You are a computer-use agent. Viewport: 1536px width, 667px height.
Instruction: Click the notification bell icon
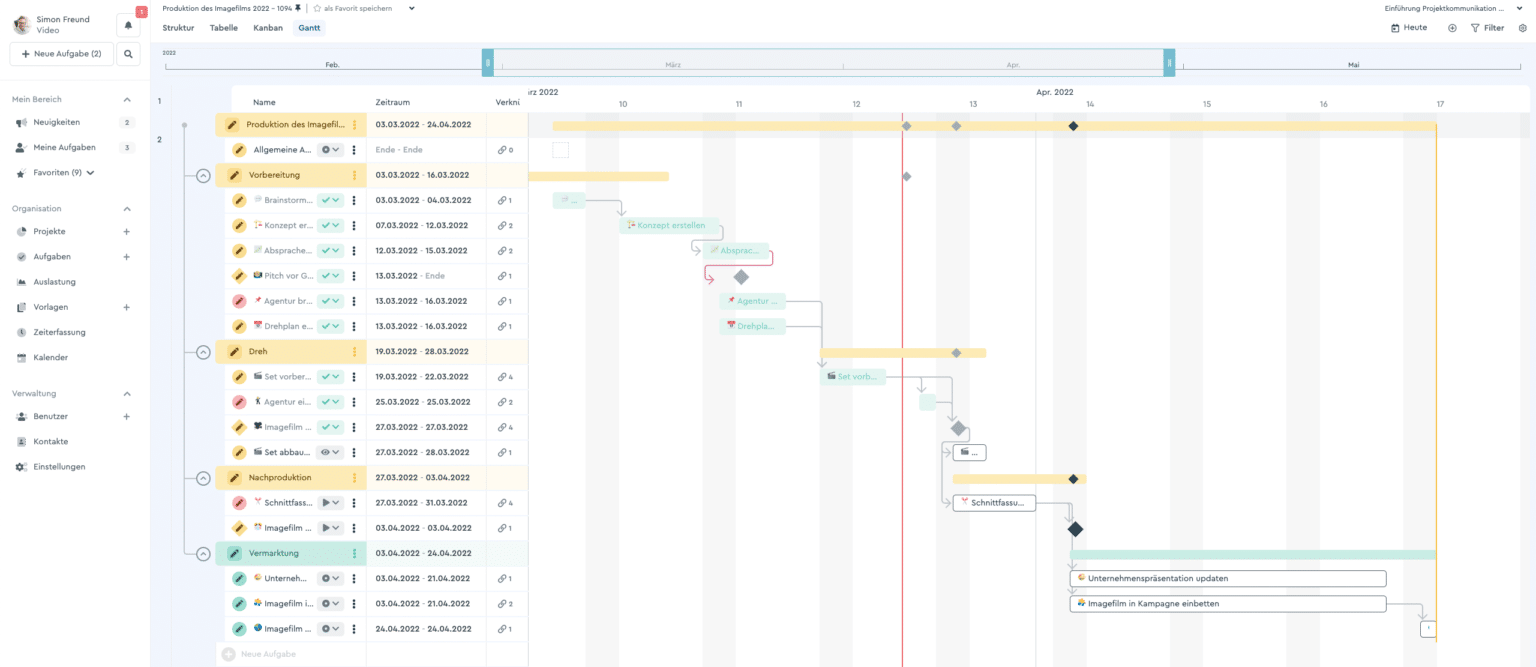pyautogui.click(x=128, y=26)
